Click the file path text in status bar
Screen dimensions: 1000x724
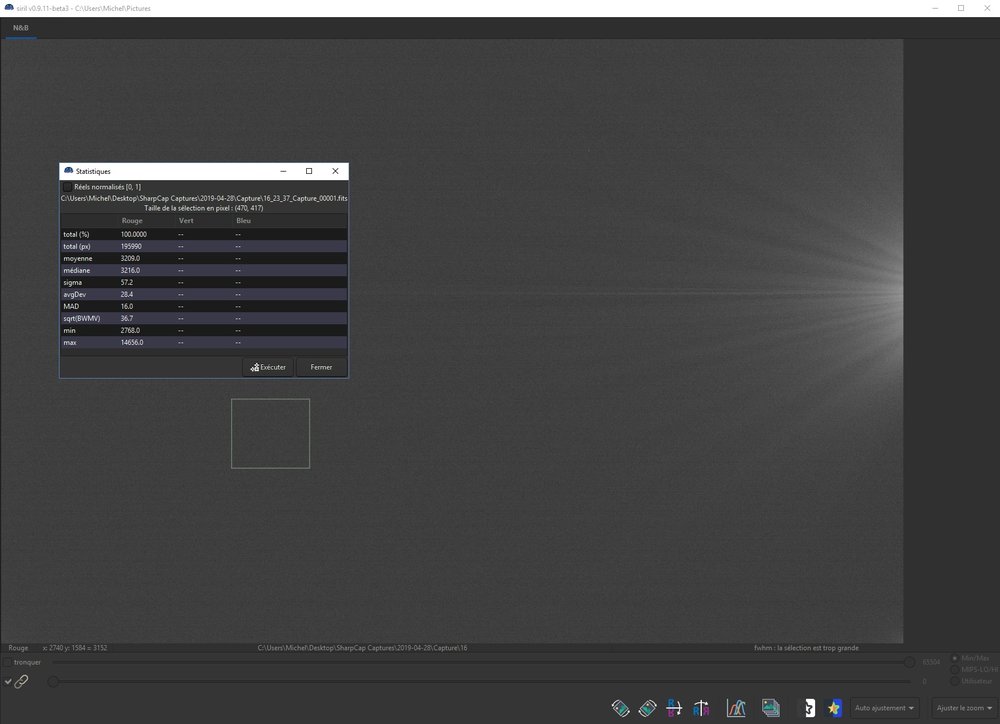point(362,648)
